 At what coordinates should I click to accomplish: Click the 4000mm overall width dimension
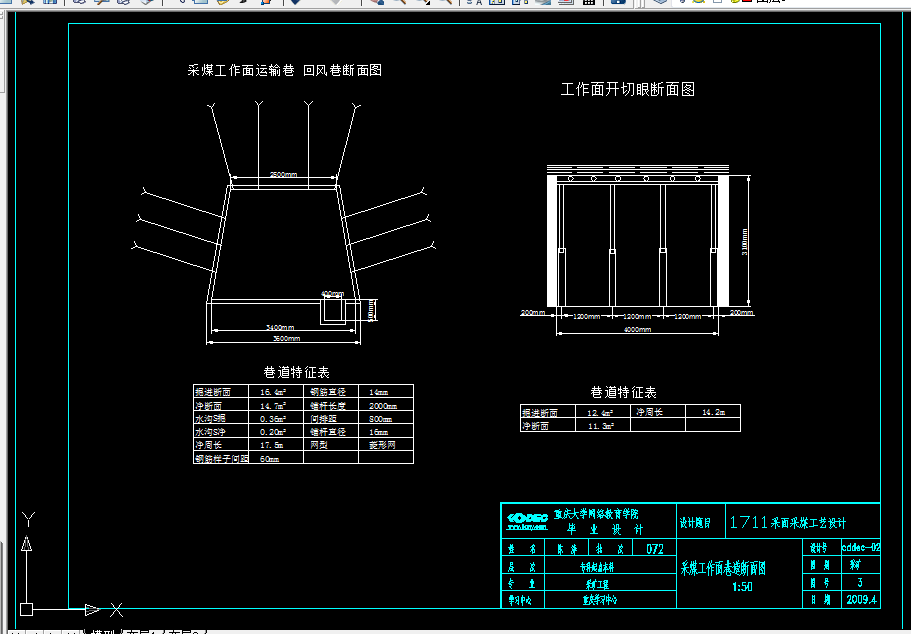pos(637,329)
